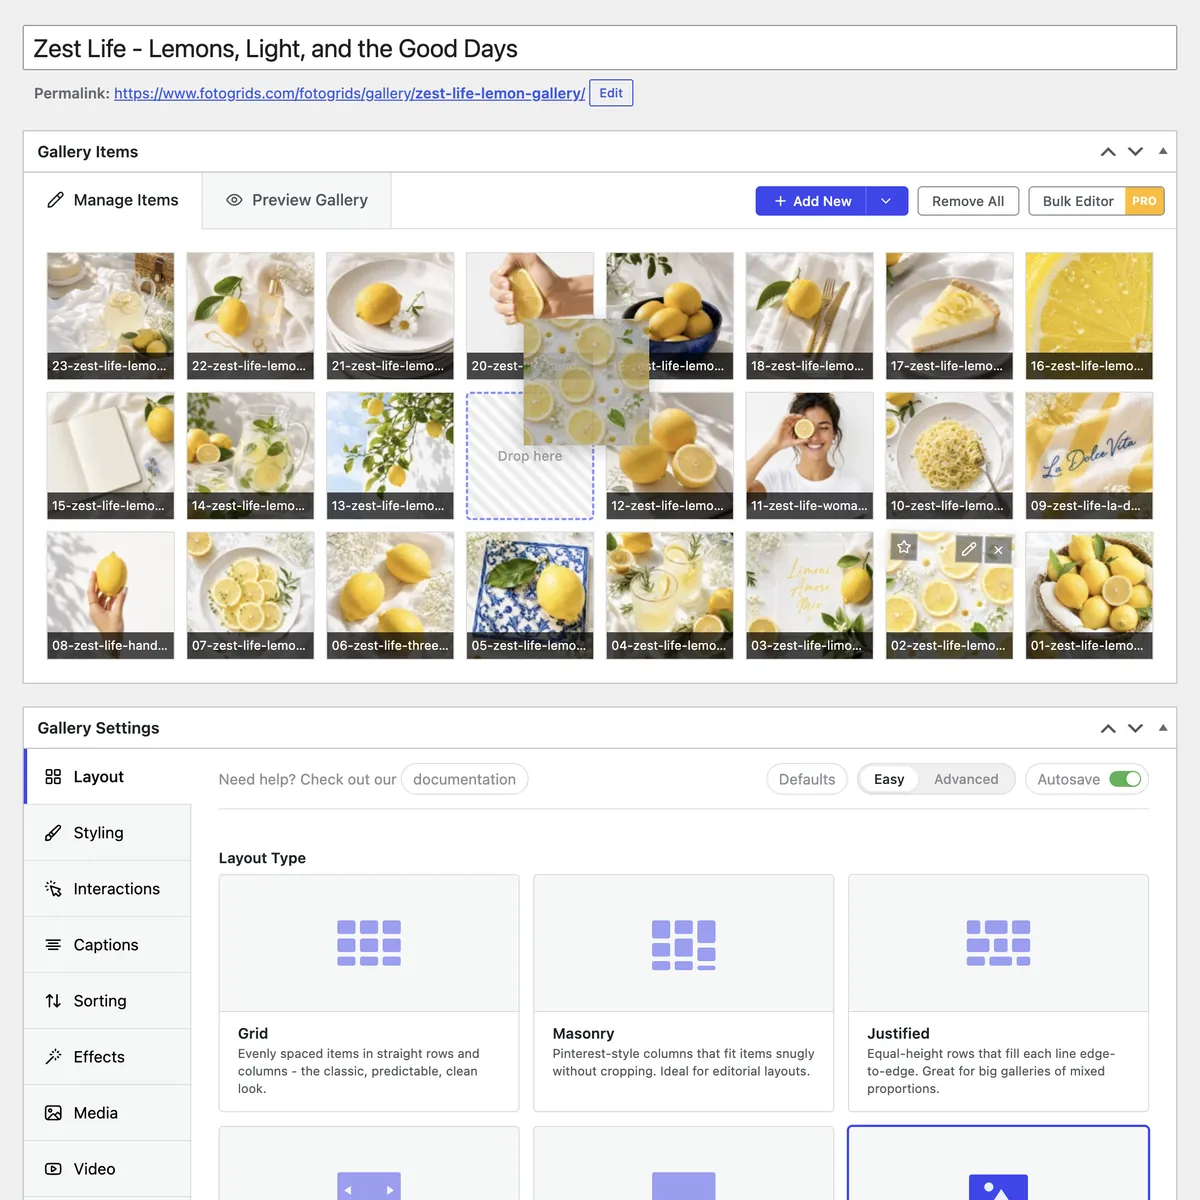Click the Justified layout icon

pyautogui.click(x=998, y=943)
